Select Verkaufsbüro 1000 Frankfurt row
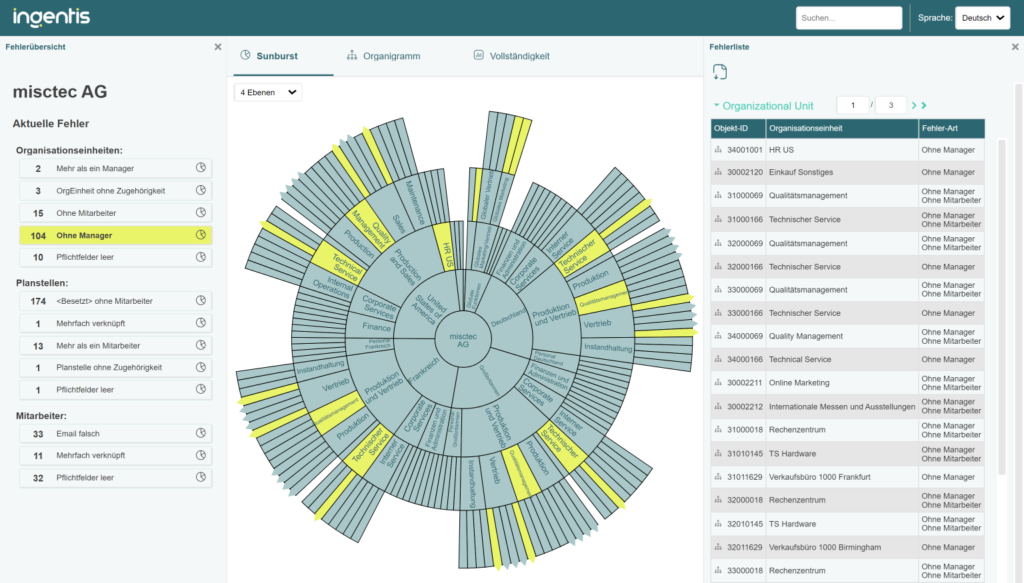 pos(848,477)
